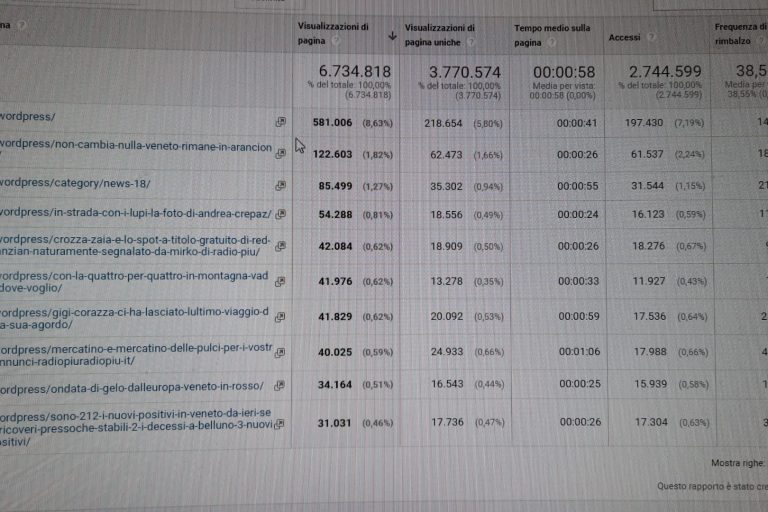This screenshot has width=768, height=512.
Task: Click the external link icon beside non-cambia-nulla-veneto page
Action: pyautogui.click(x=280, y=153)
